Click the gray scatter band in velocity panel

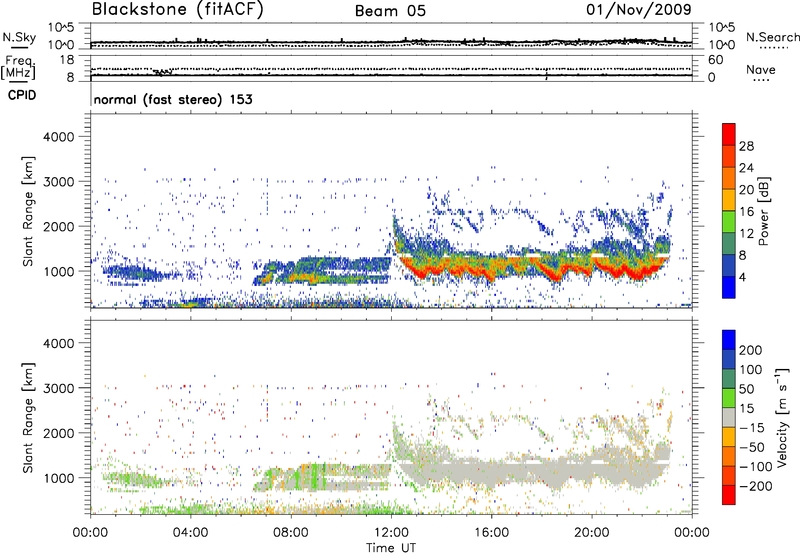531,472
